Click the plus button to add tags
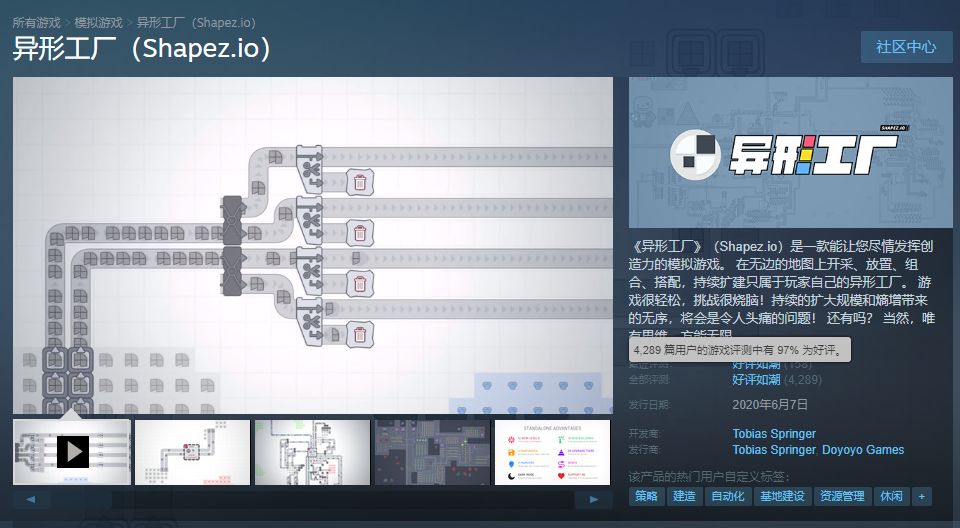This screenshot has width=960, height=528. point(921,496)
